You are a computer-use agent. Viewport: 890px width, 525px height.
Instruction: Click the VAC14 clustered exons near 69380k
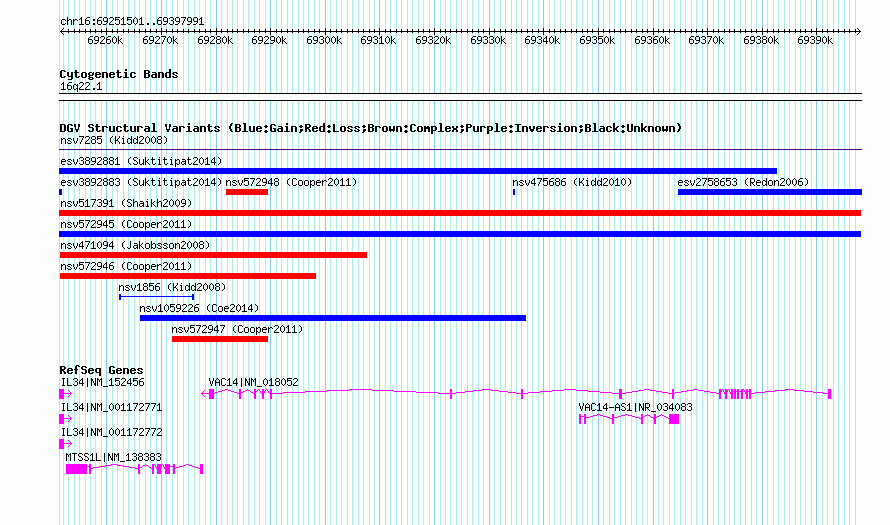[x=735, y=394]
